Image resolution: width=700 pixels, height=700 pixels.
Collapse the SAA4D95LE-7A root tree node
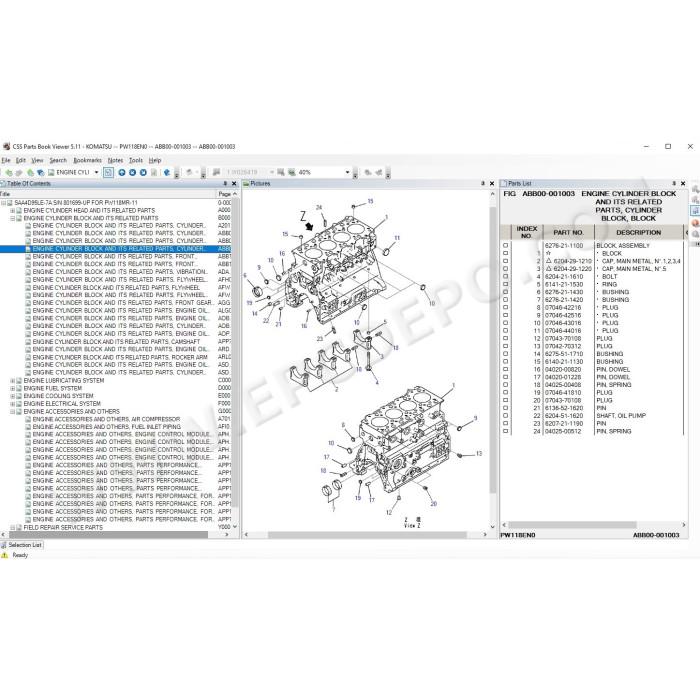click(4, 203)
